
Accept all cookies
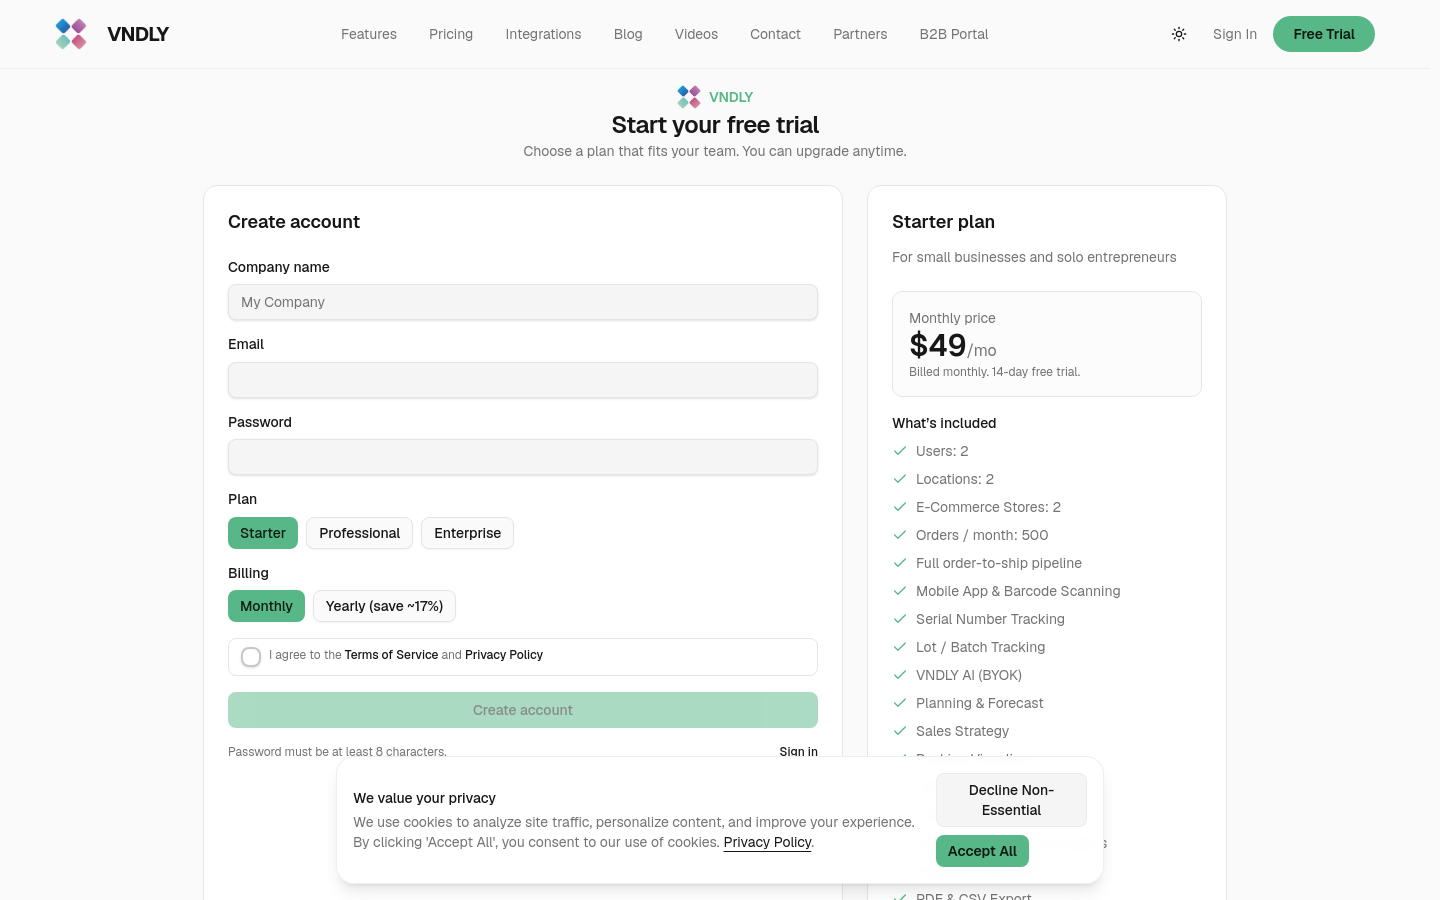tap(982, 851)
